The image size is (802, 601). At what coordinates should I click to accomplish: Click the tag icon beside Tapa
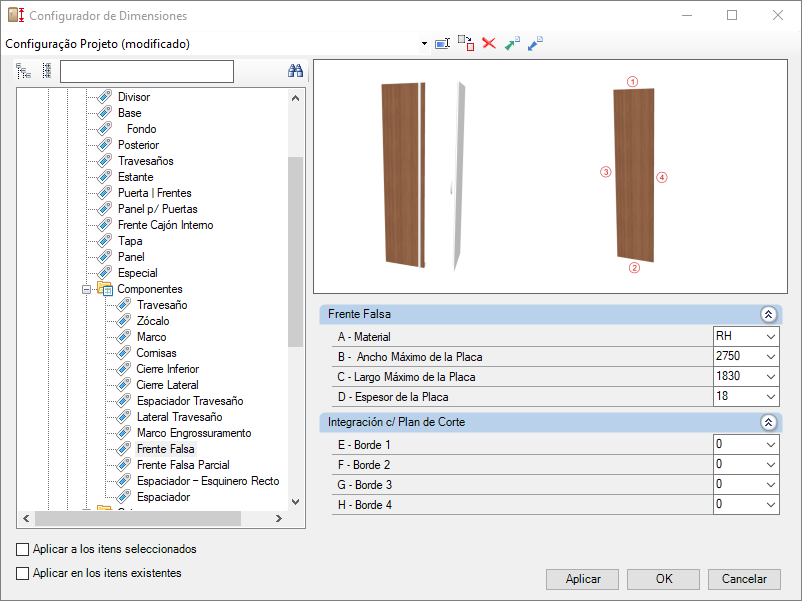104,240
